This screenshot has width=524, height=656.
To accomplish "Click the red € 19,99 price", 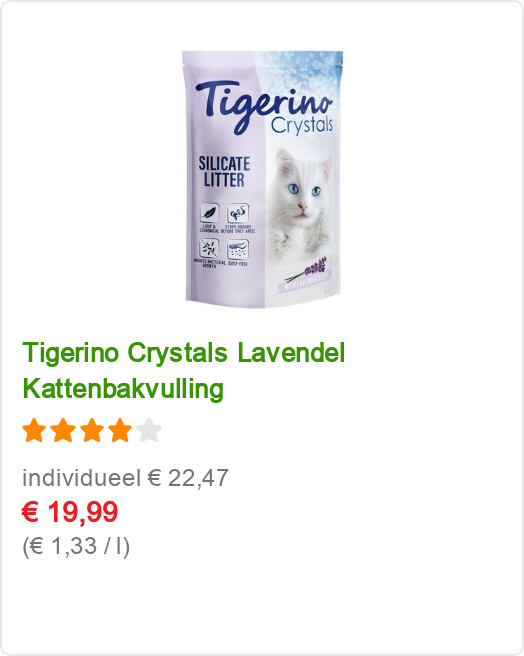I will (70, 512).
